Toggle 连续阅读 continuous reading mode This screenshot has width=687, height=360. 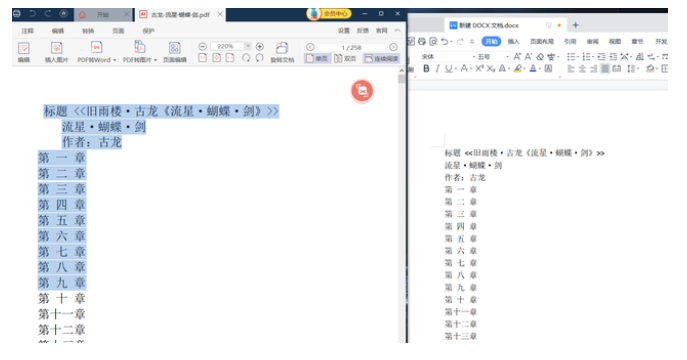pos(381,58)
